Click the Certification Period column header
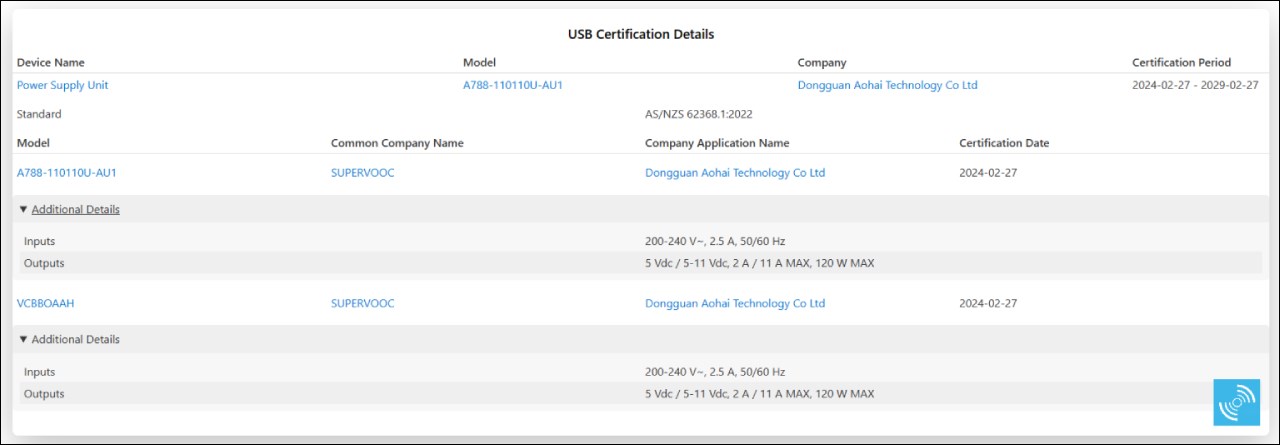Viewport: 1280px width, 445px height. coord(1181,62)
